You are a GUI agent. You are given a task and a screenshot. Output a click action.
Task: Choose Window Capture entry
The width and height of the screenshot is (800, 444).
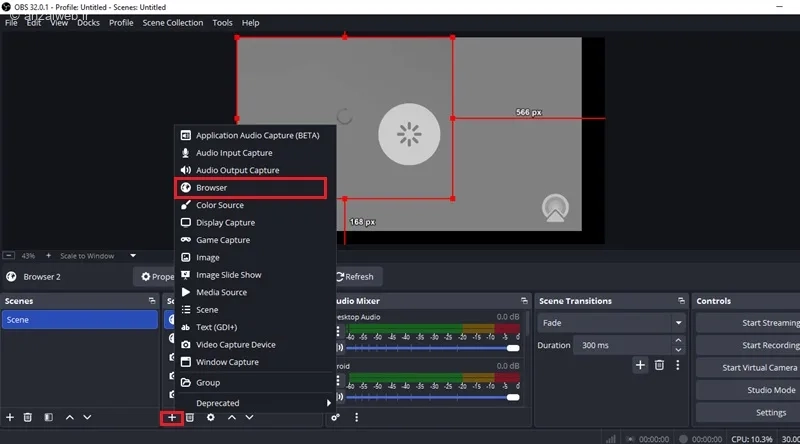click(255, 362)
